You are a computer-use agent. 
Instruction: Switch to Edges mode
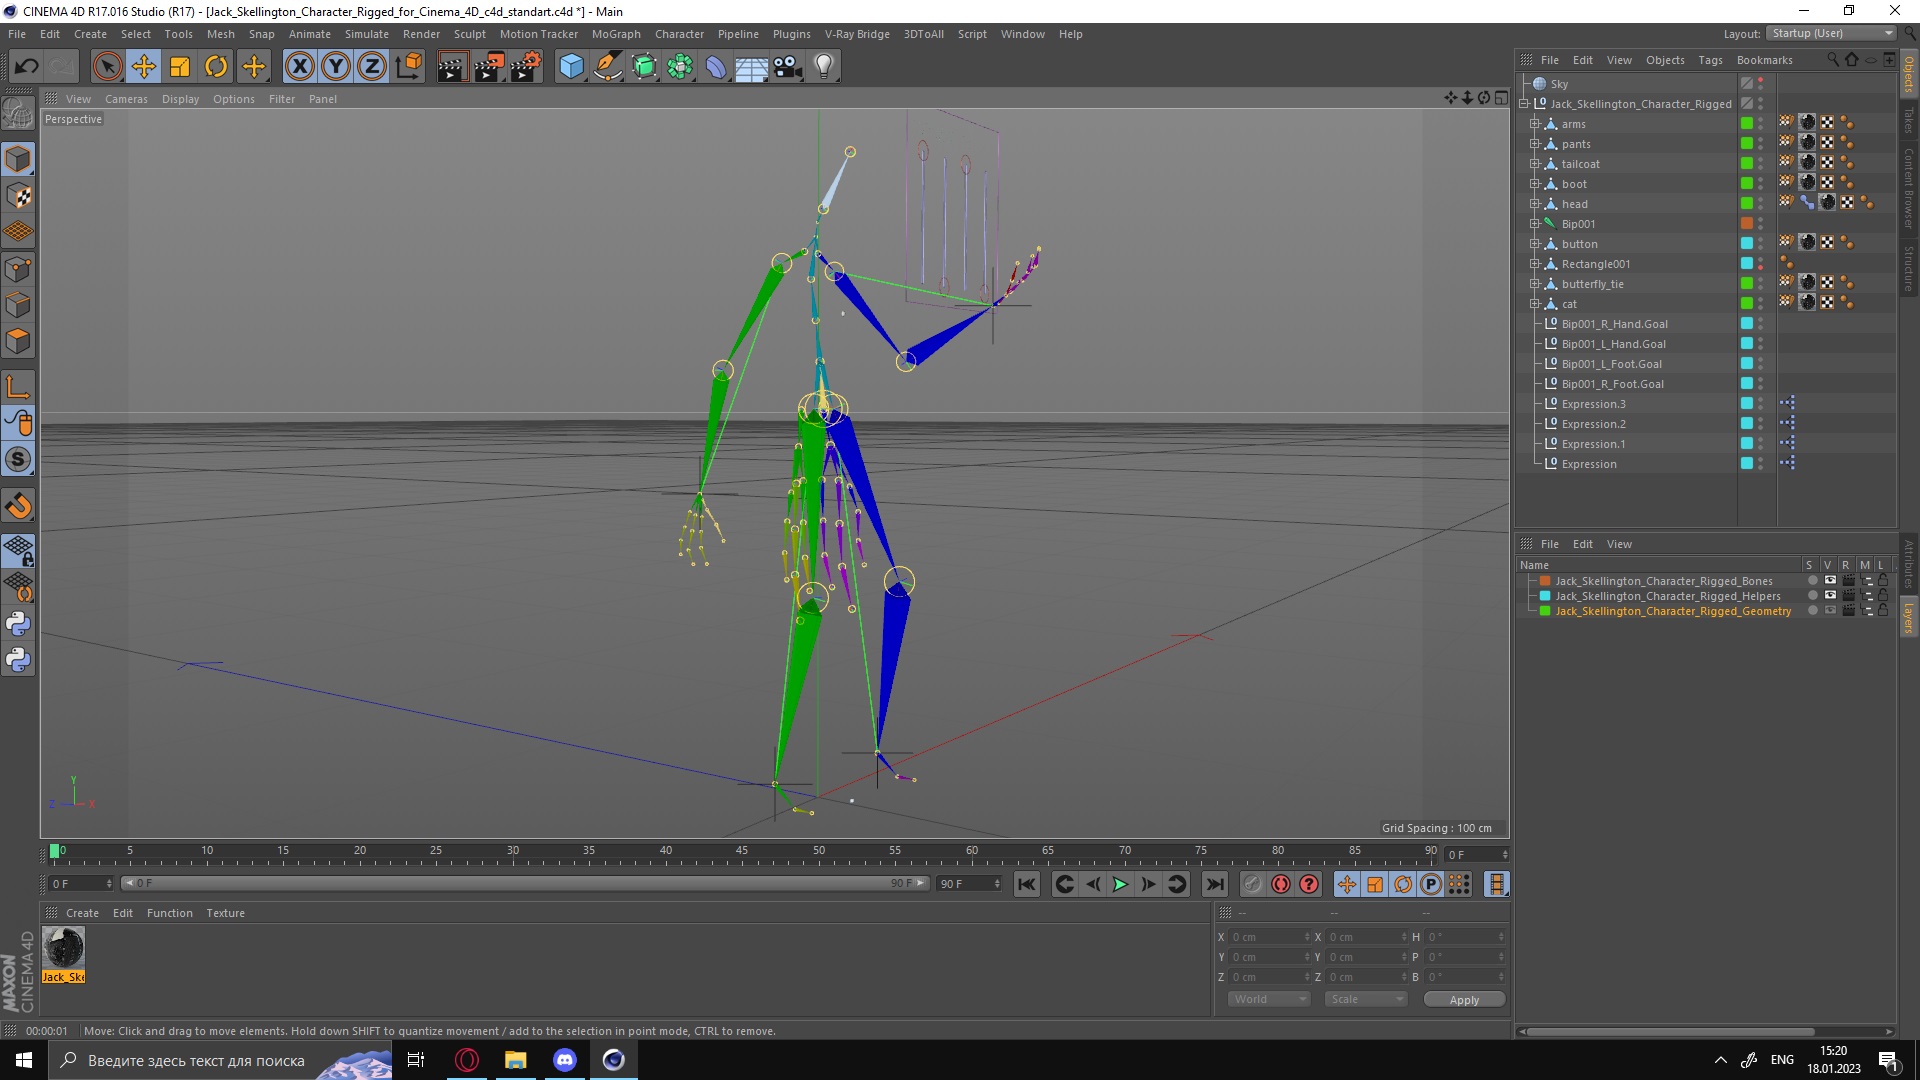(x=18, y=305)
